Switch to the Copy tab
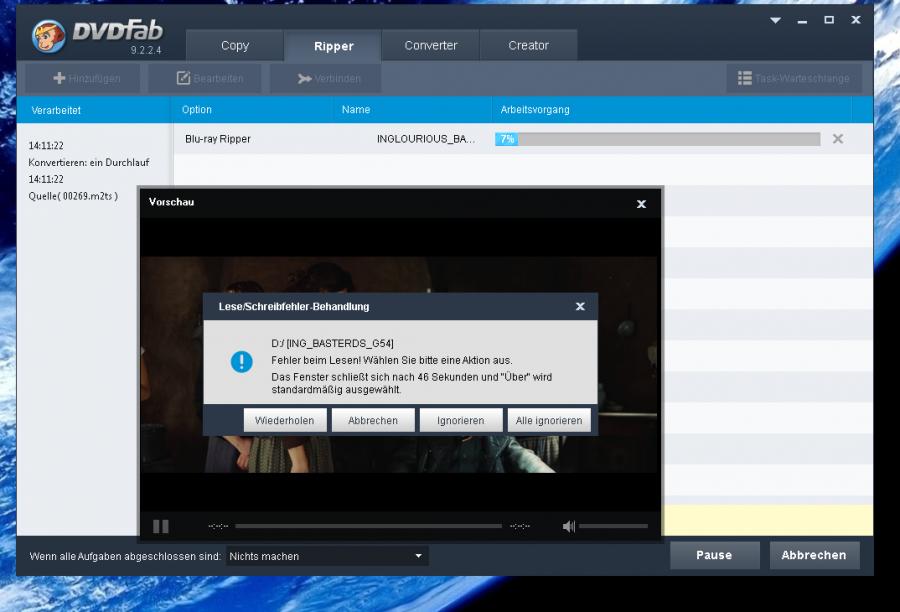900x612 pixels. pos(235,45)
